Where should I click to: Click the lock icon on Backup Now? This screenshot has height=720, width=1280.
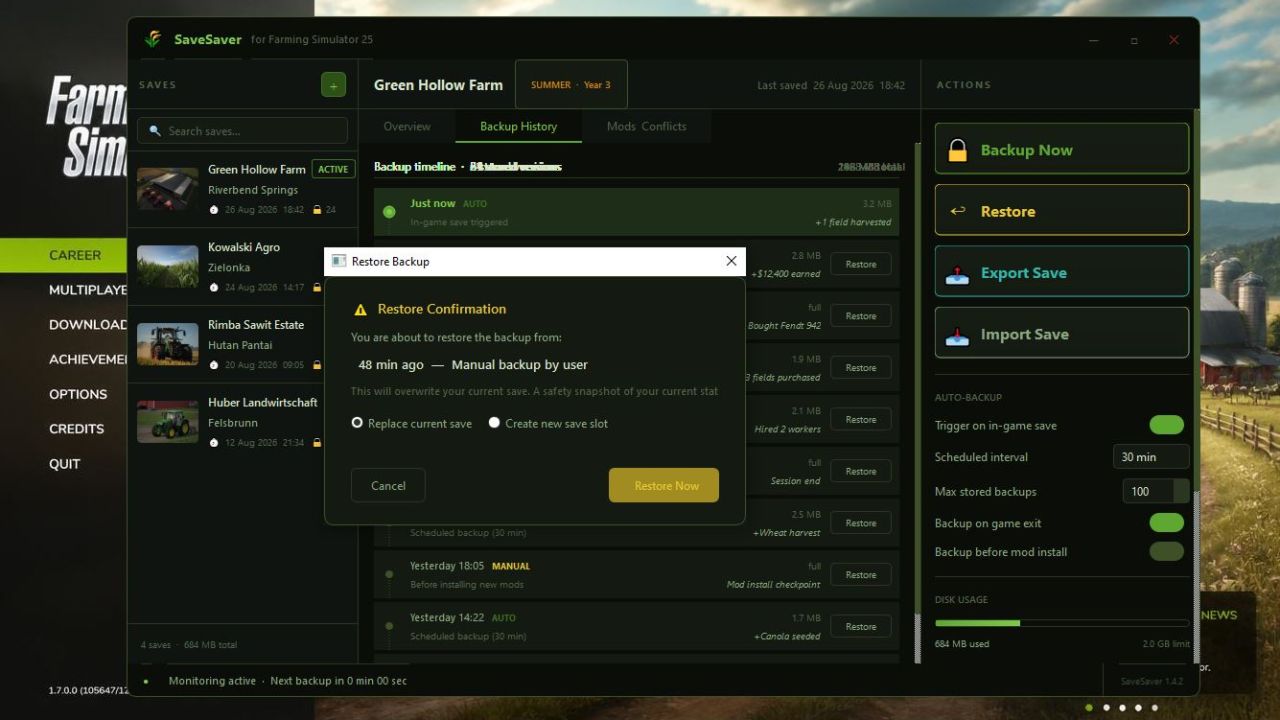point(958,150)
